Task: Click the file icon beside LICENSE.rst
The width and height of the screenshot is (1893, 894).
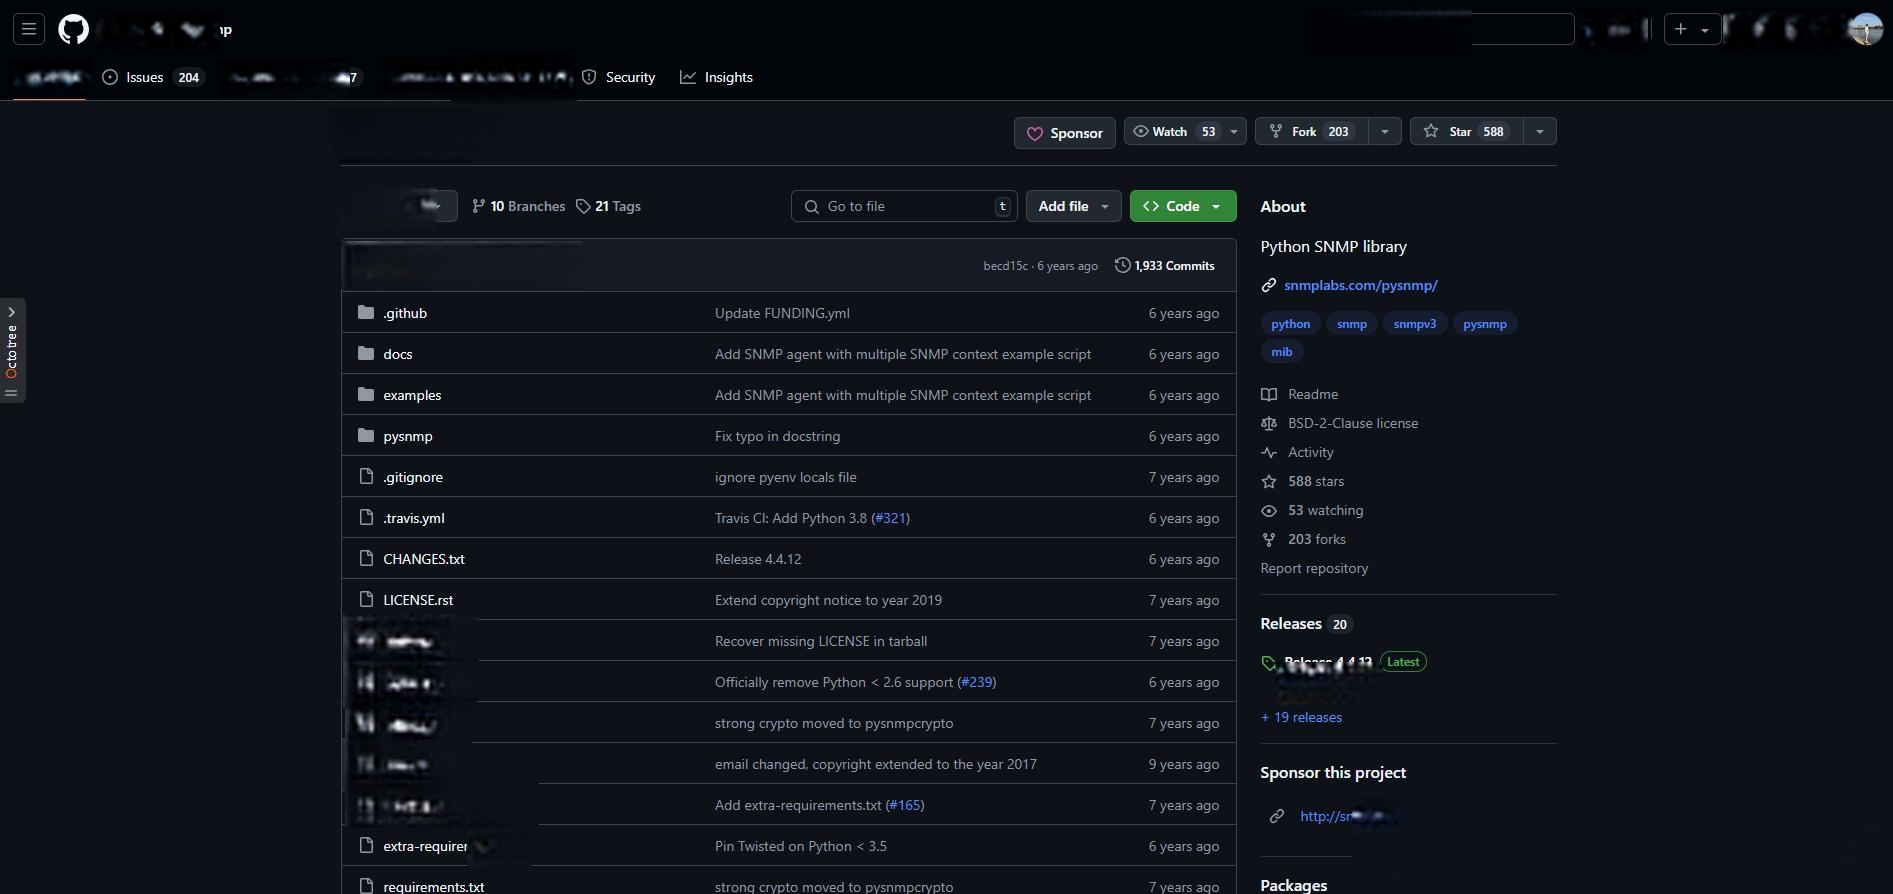Action: point(366,600)
